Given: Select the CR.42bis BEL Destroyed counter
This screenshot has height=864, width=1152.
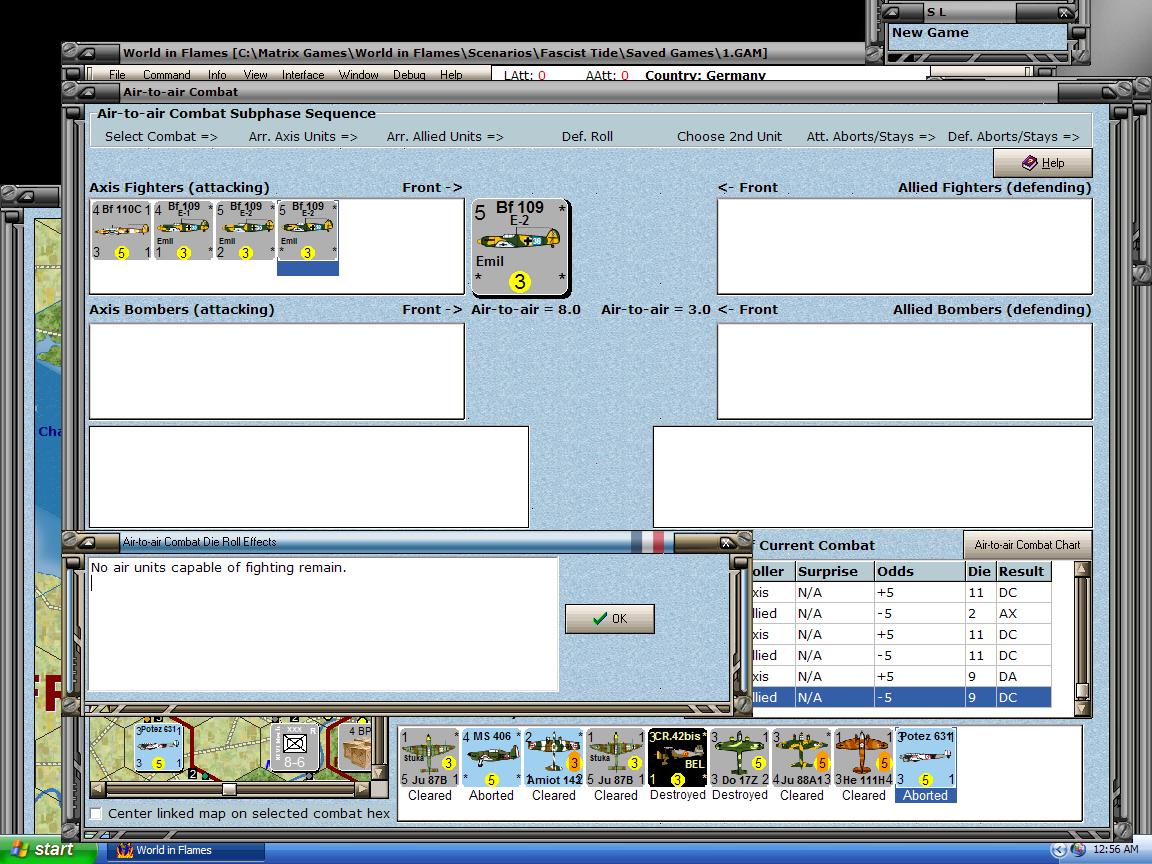Looking at the screenshot, I should click(677, 758).
